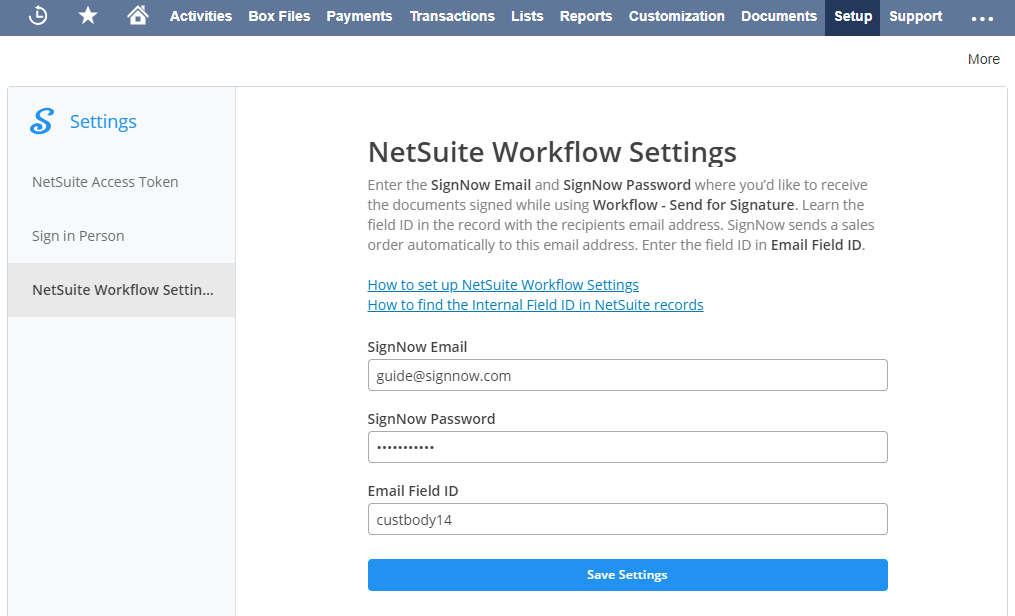Open the Payments menu
1015x616 pixels.
(359, 16)
